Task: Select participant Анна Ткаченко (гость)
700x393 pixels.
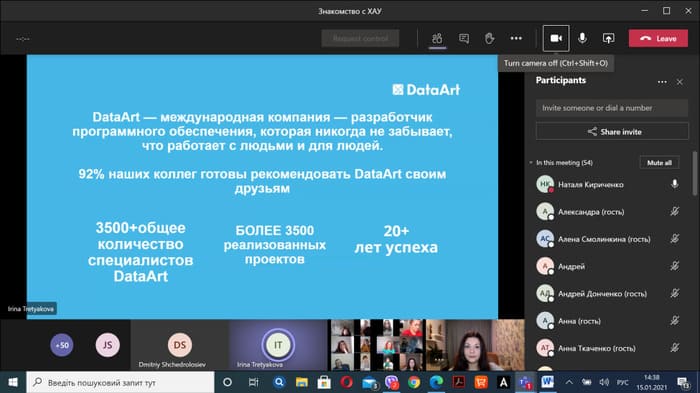Action: coord(609,348)
